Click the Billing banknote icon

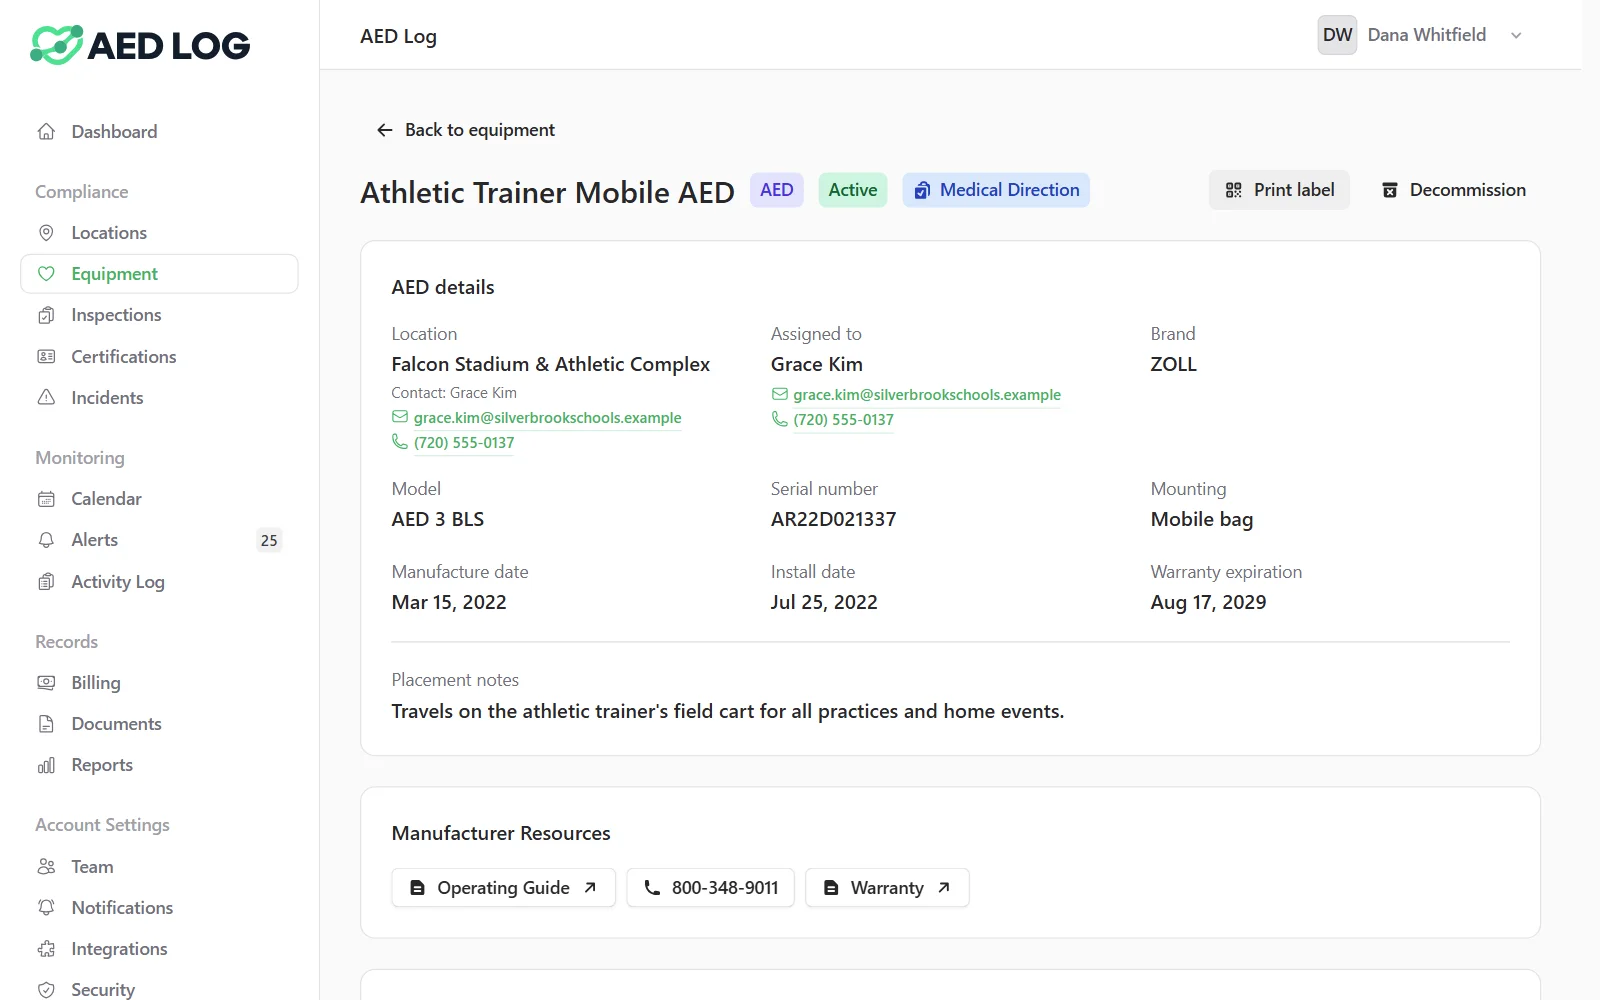[46, 683]
